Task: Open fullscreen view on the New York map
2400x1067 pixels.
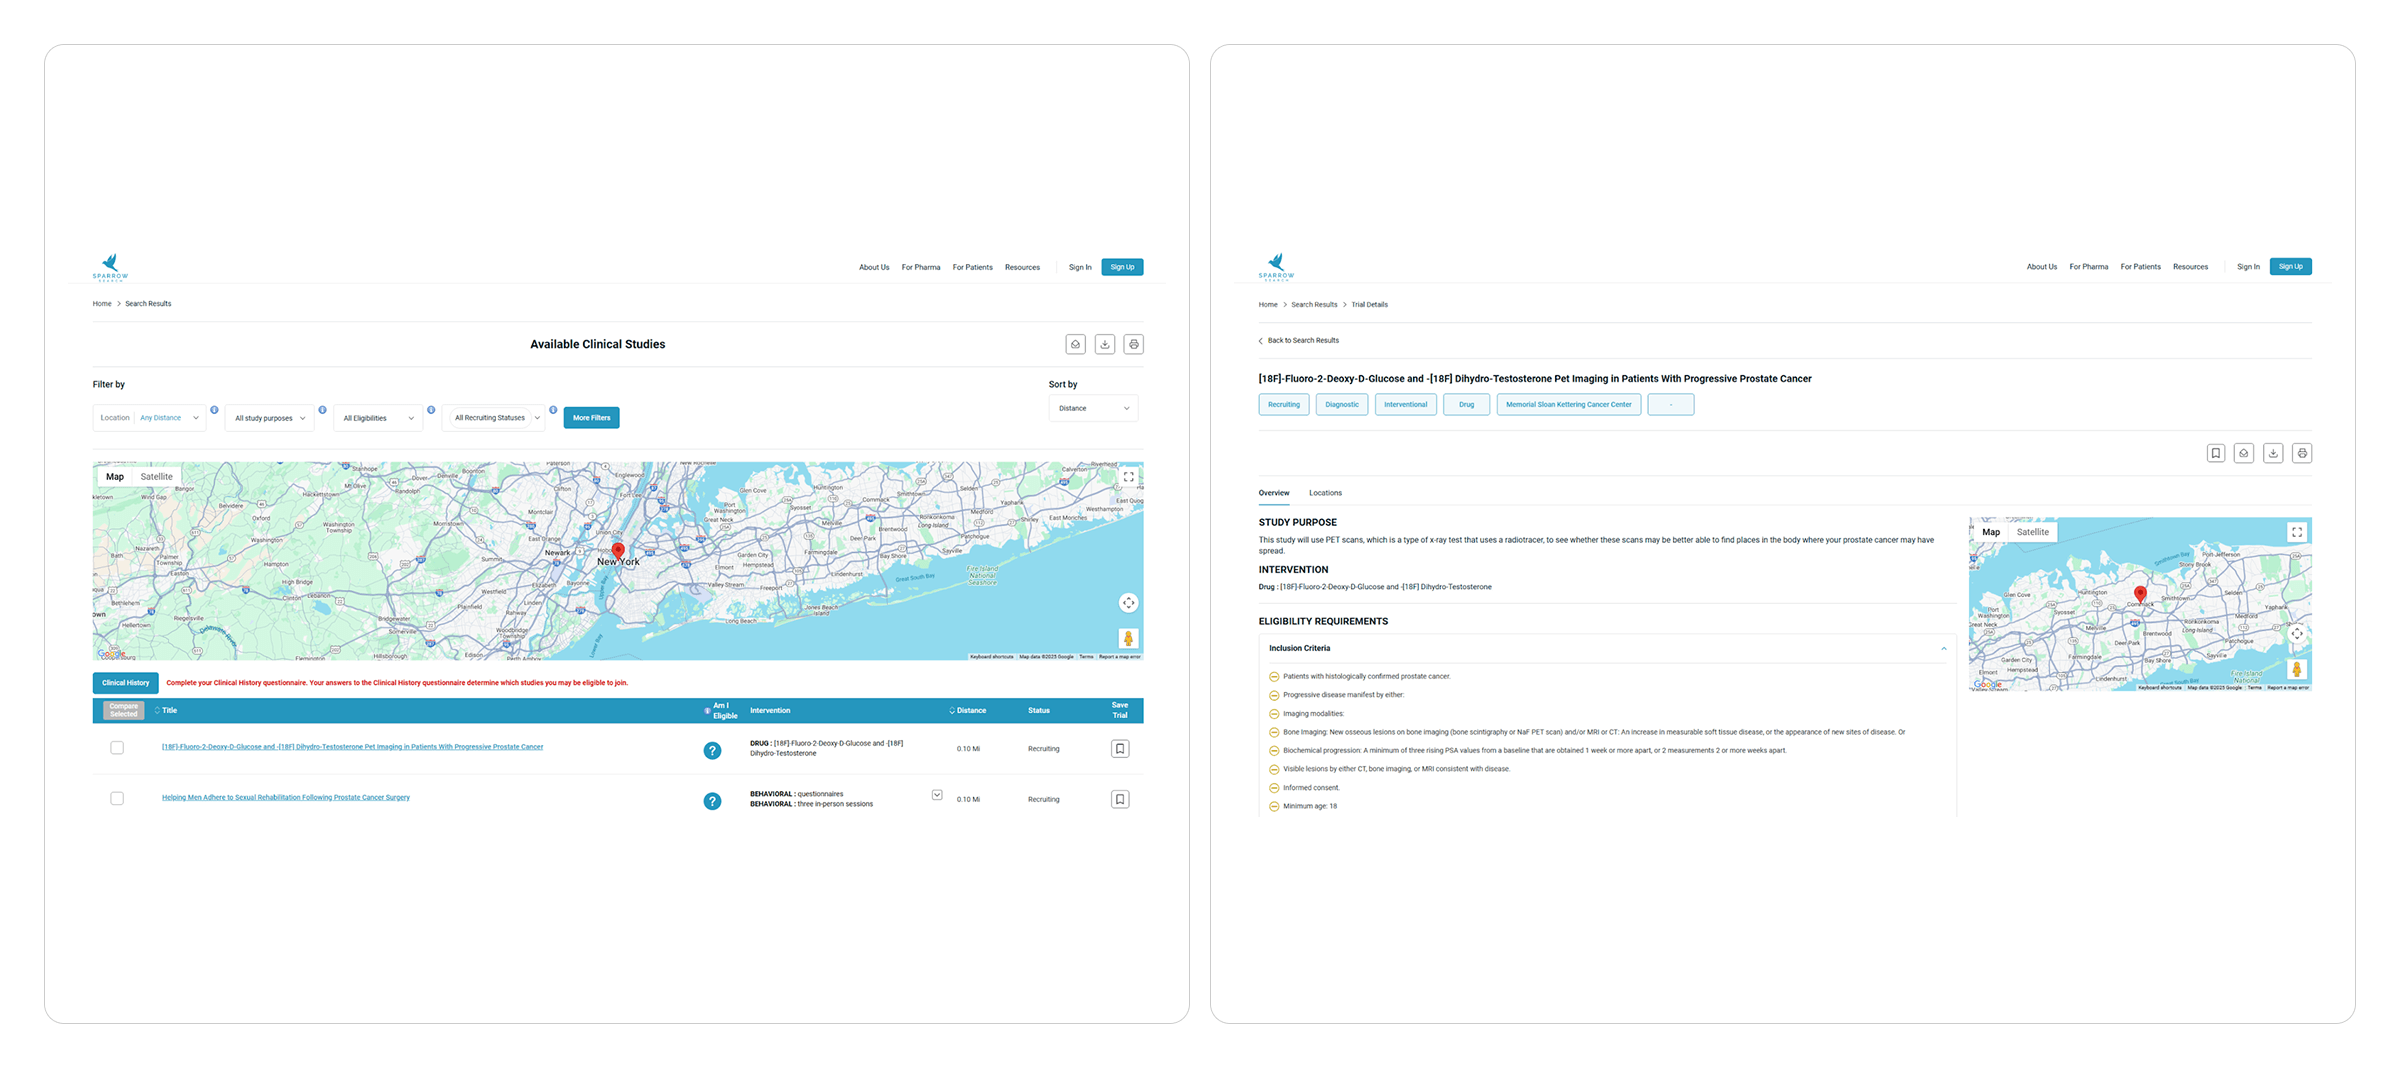Action: pyautogui.click(x=1128, y=477)
